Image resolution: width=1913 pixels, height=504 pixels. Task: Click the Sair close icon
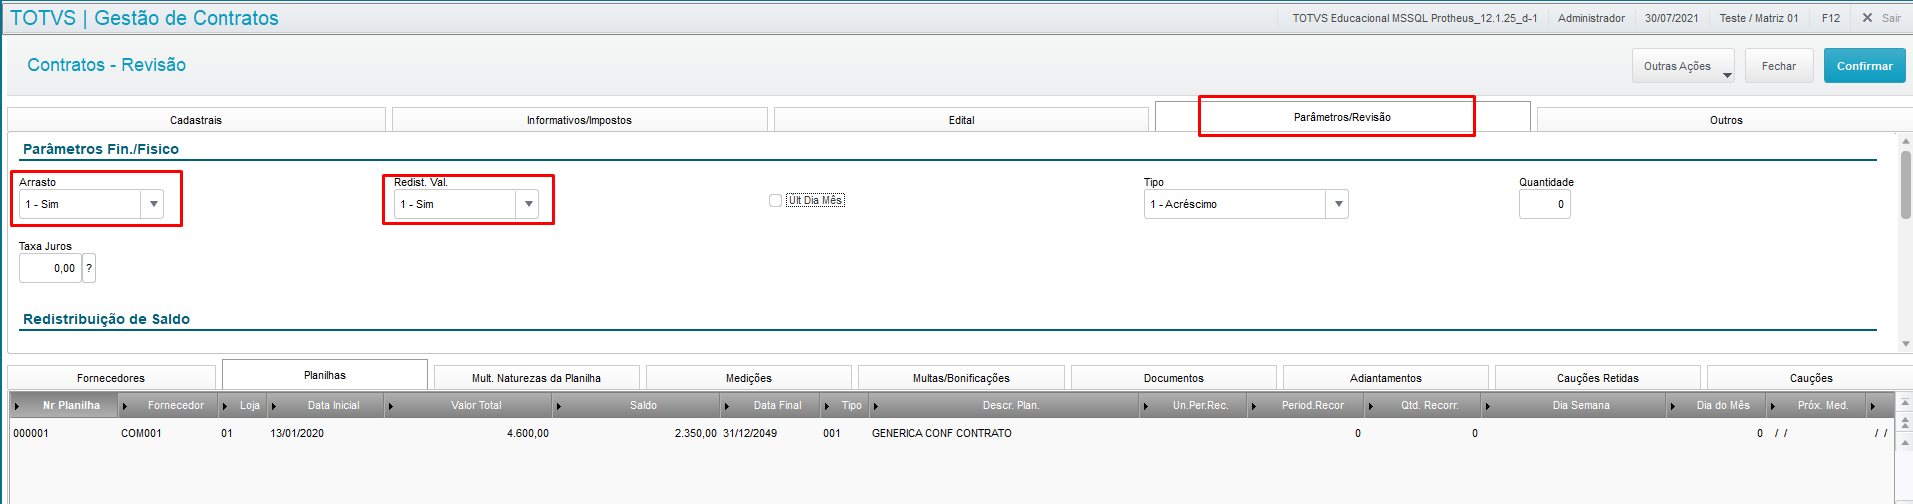(x=1867, y=18)
